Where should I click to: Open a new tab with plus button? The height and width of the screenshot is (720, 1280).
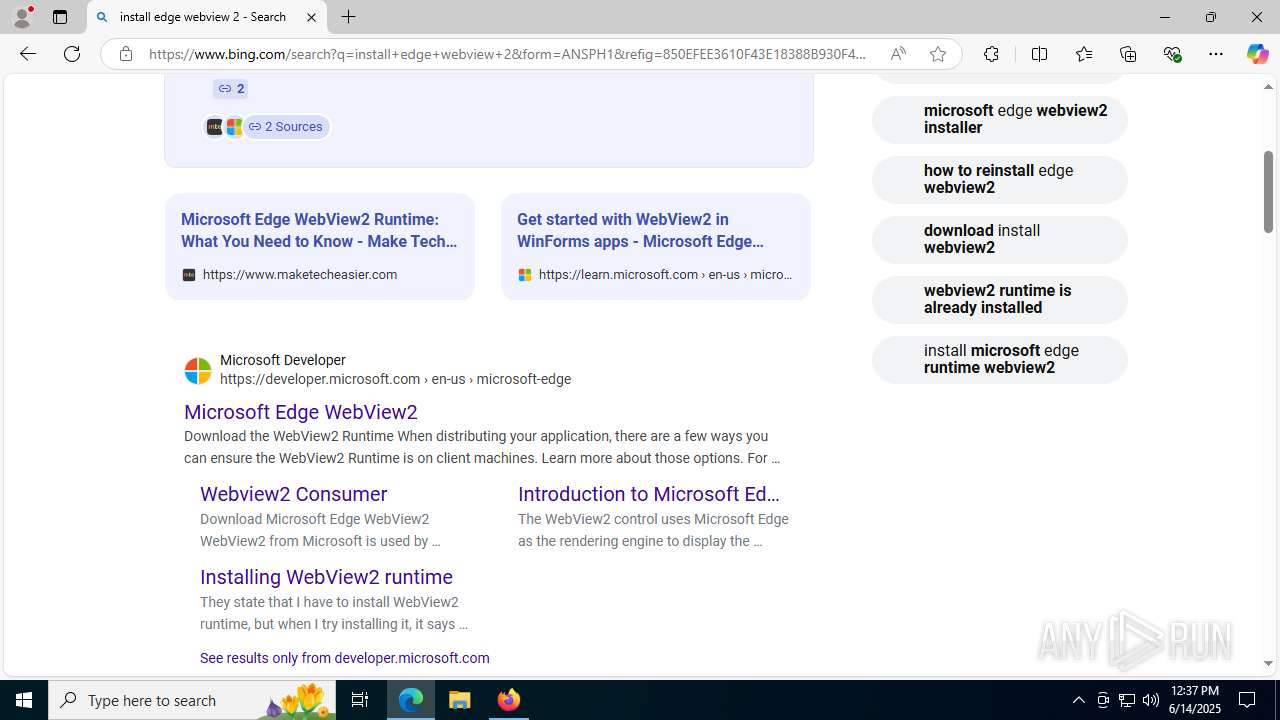click(348, 17)
